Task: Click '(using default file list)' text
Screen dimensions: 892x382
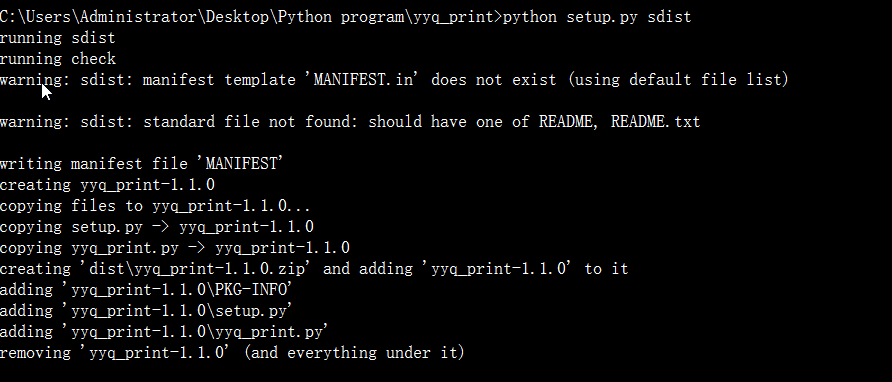Action: coord(678,80)
